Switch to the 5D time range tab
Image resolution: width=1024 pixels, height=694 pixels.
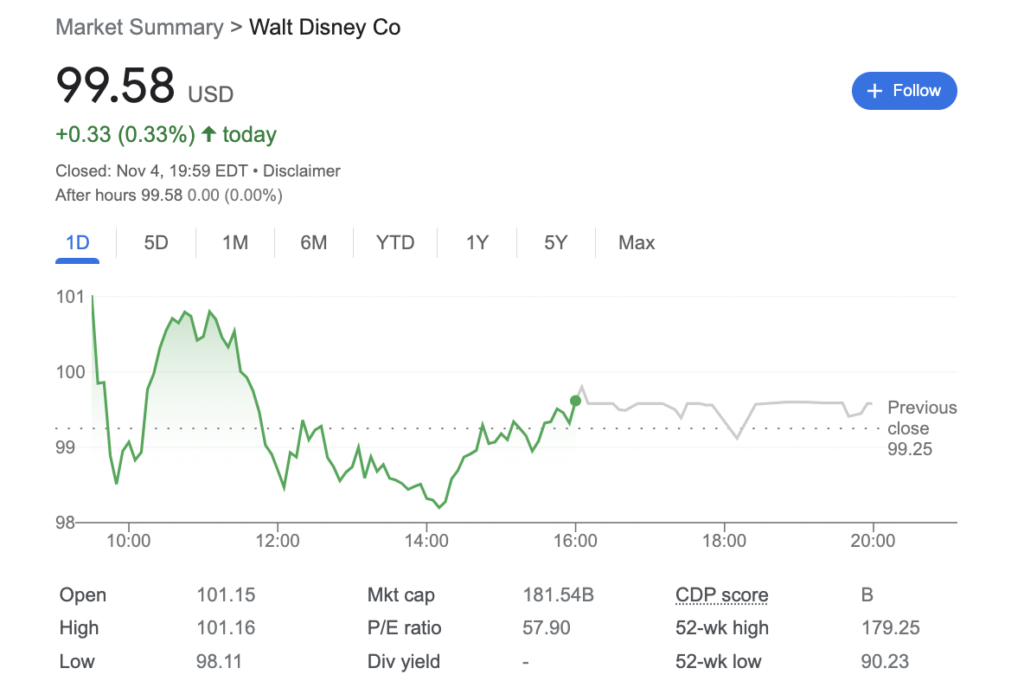156,243
